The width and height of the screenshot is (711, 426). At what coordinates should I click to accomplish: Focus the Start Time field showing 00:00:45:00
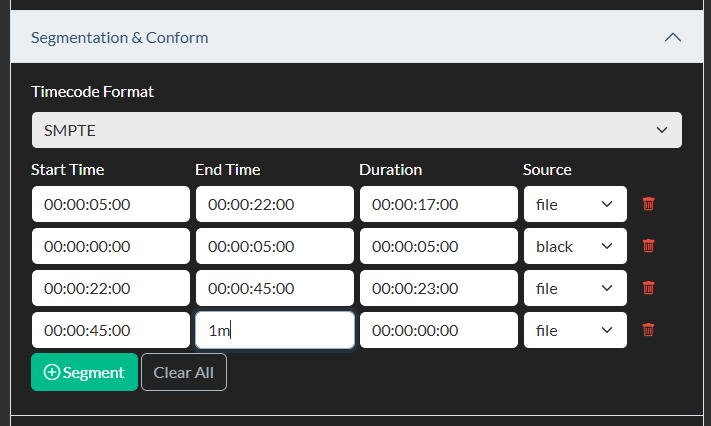pos(110,330)
